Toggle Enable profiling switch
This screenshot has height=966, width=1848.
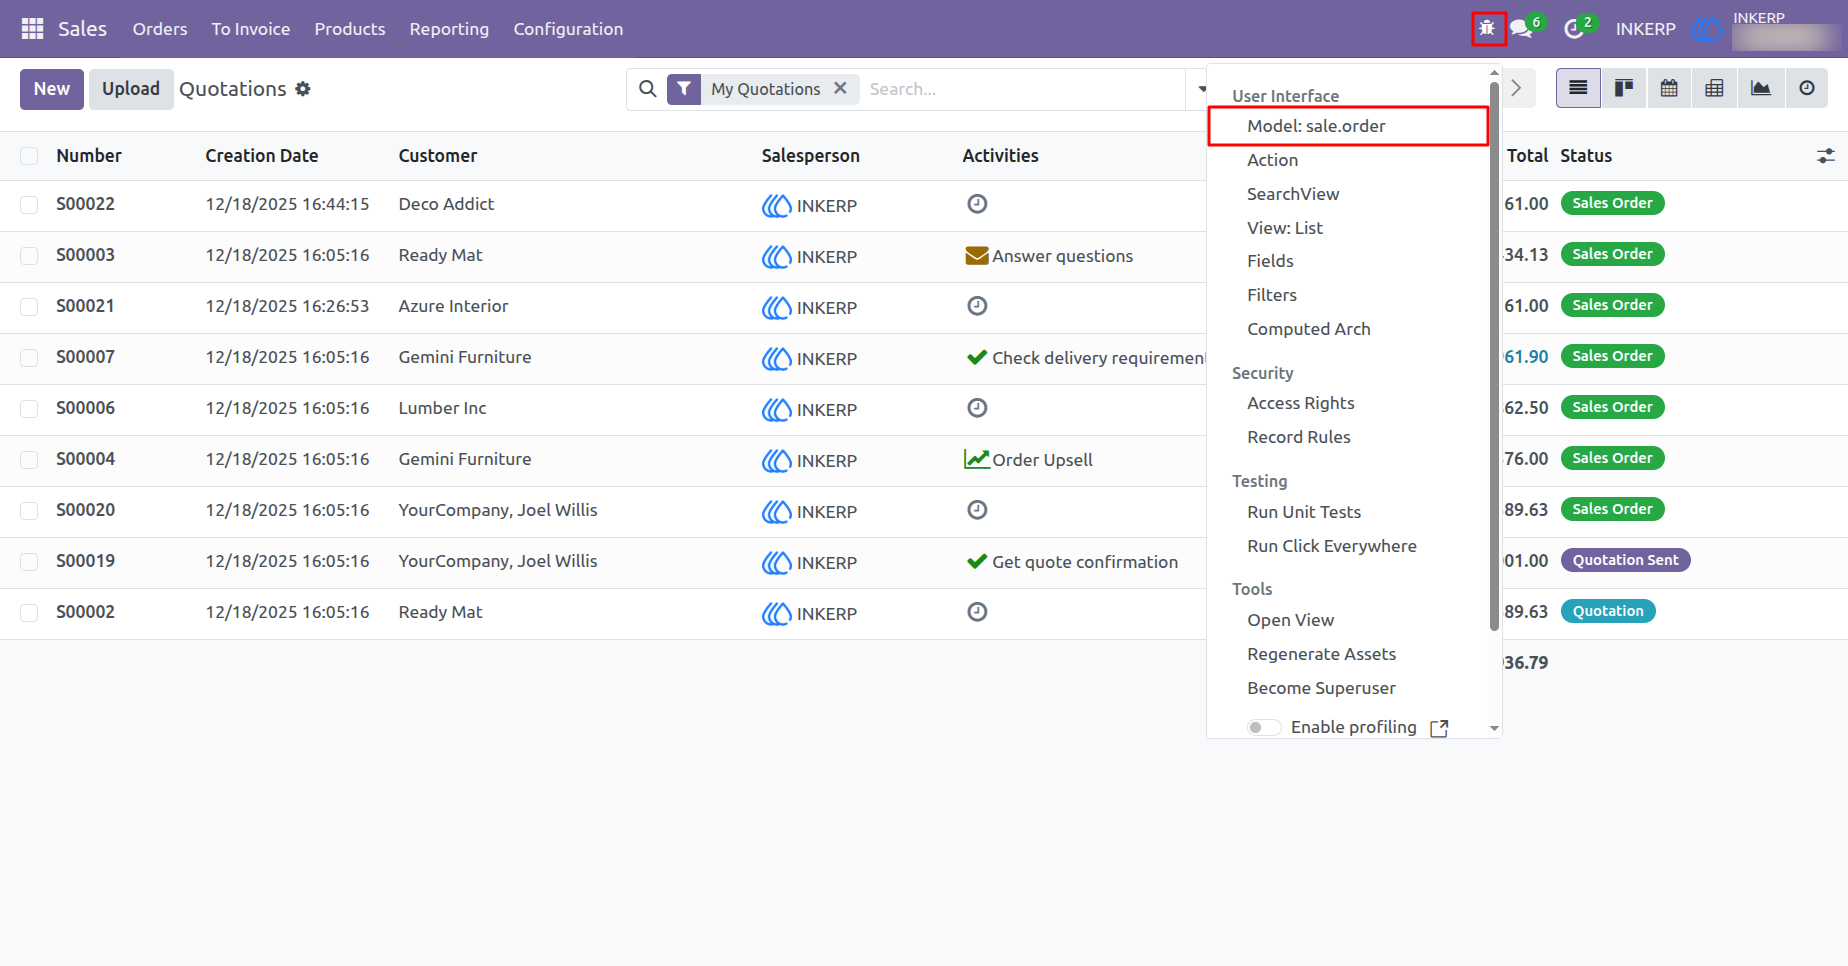tap(1264, 727)
